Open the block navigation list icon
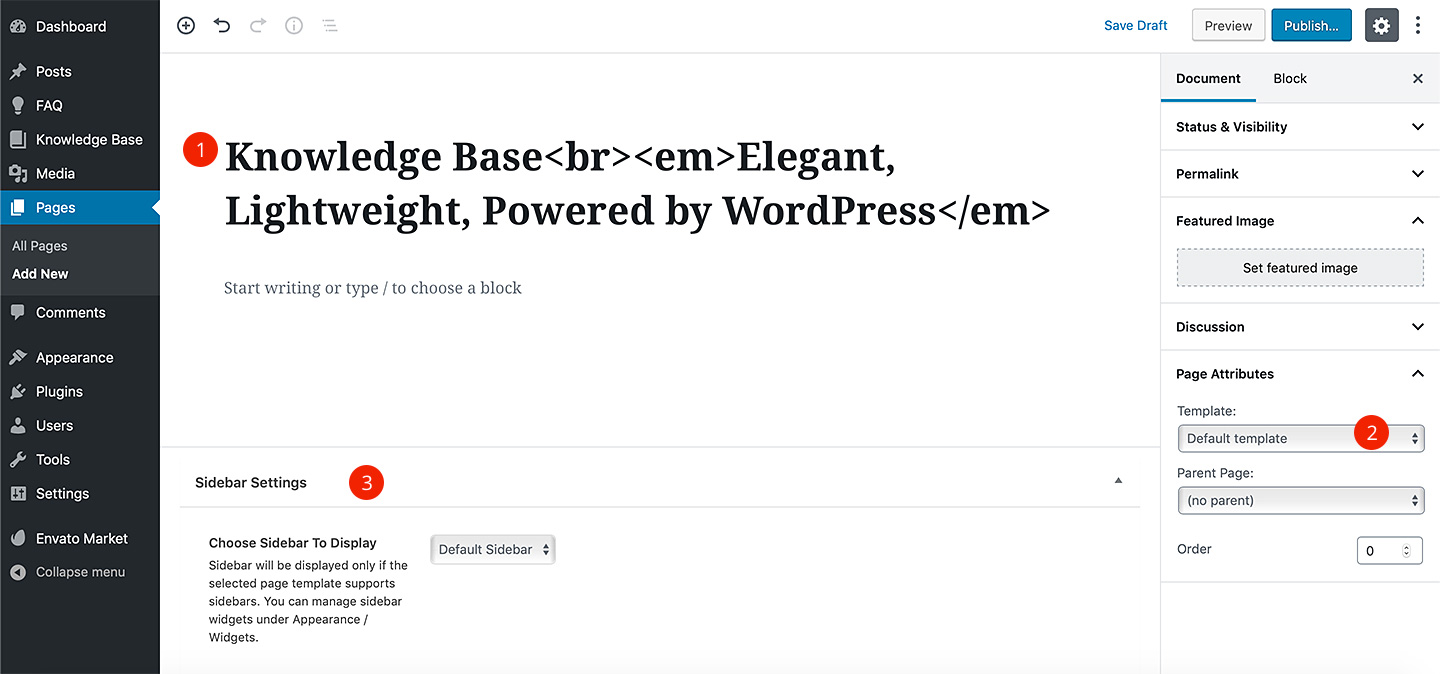 329,26
